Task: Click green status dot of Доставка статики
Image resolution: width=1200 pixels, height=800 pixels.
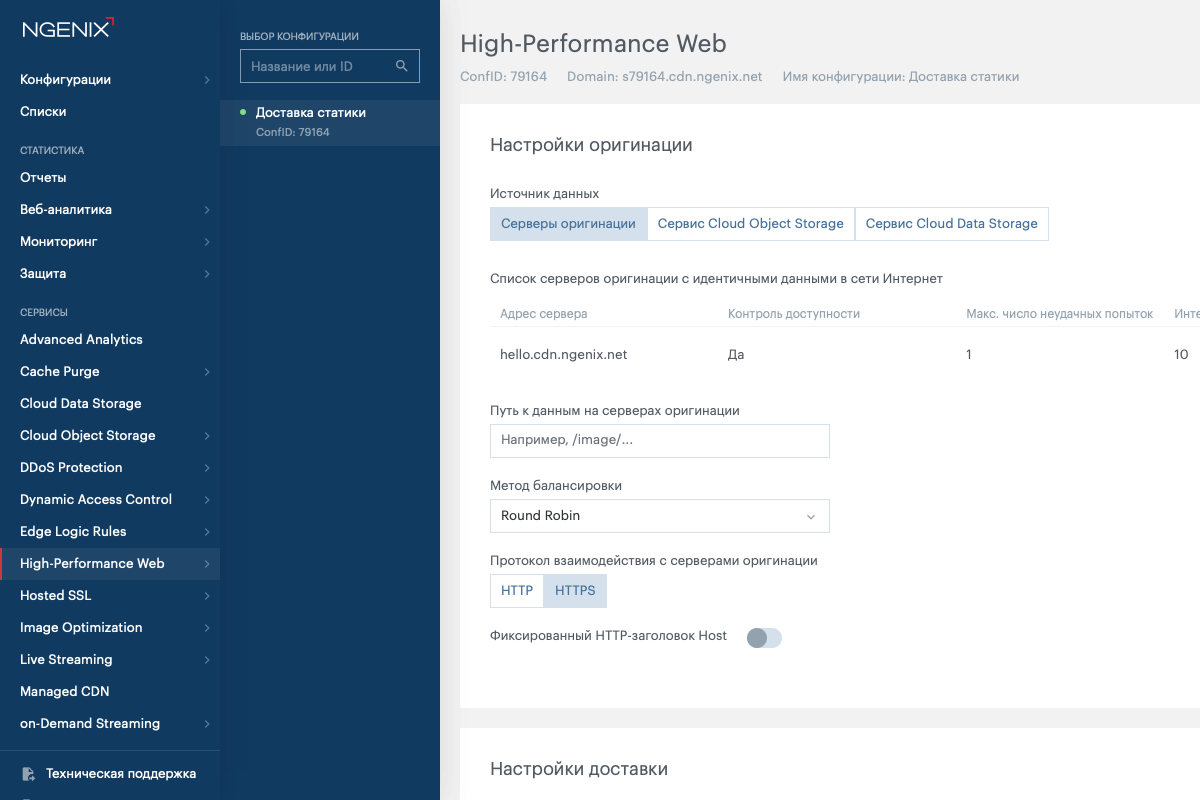Action: click(243, 113)
